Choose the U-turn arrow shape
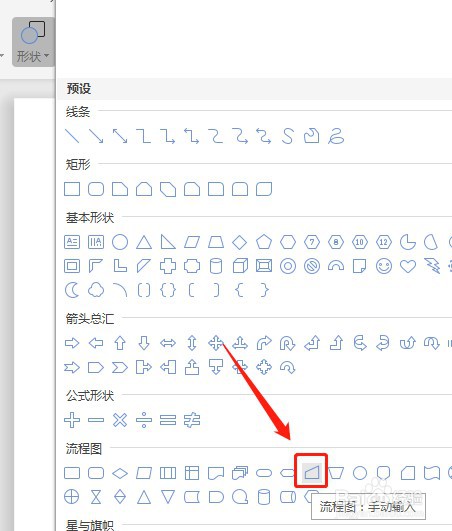452x531 pixels. 288,343
